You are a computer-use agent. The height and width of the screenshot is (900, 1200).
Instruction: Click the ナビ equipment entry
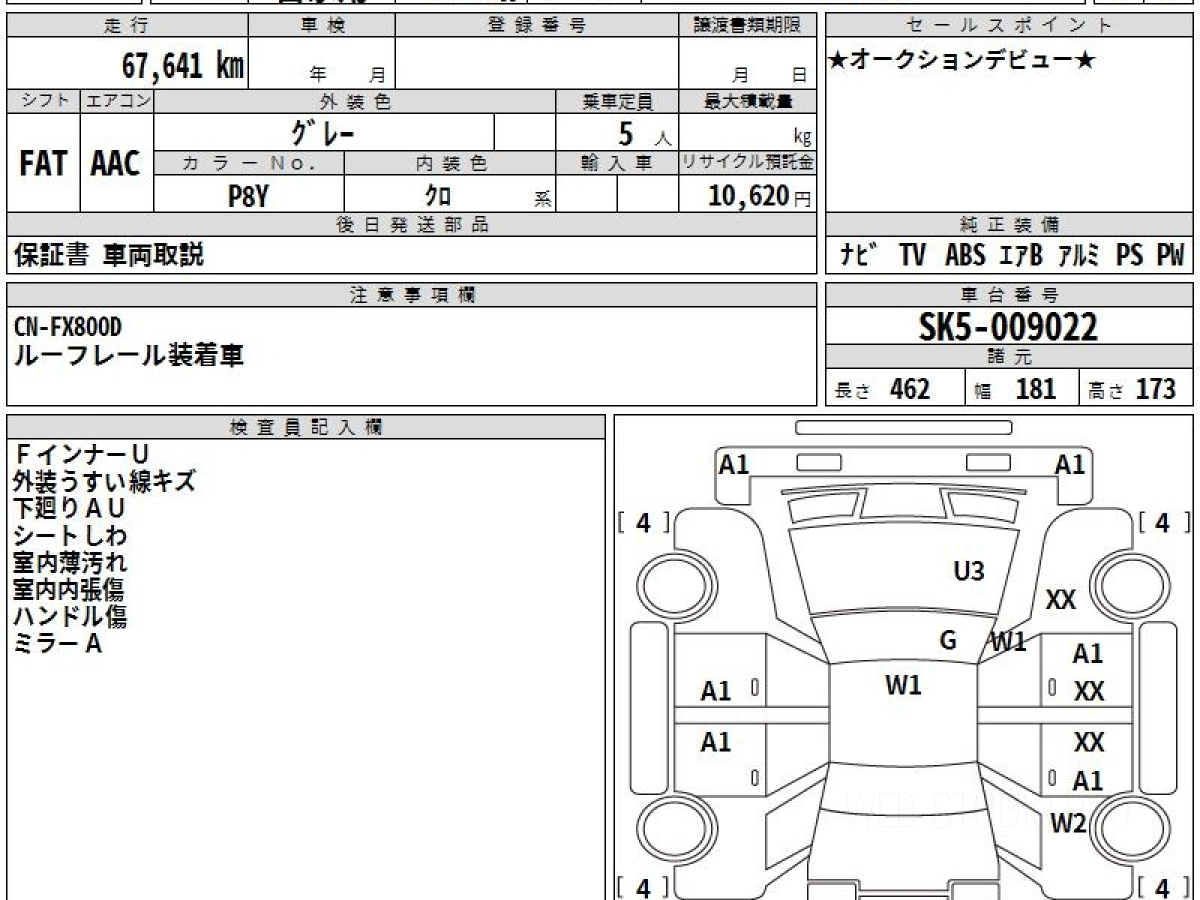[x=860, y=255]
